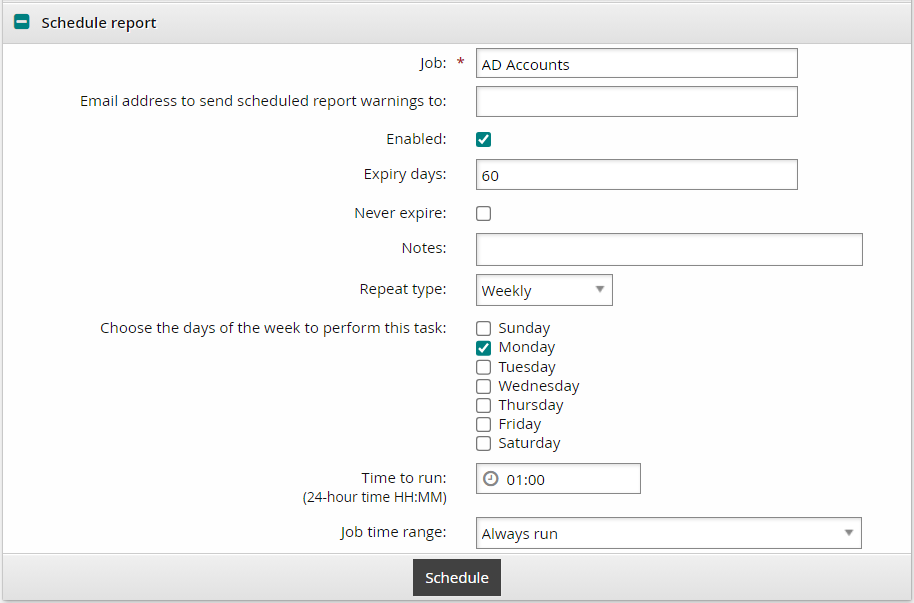Expand the Job time range dropdown

pyautogui.click(x=668, y=533)
